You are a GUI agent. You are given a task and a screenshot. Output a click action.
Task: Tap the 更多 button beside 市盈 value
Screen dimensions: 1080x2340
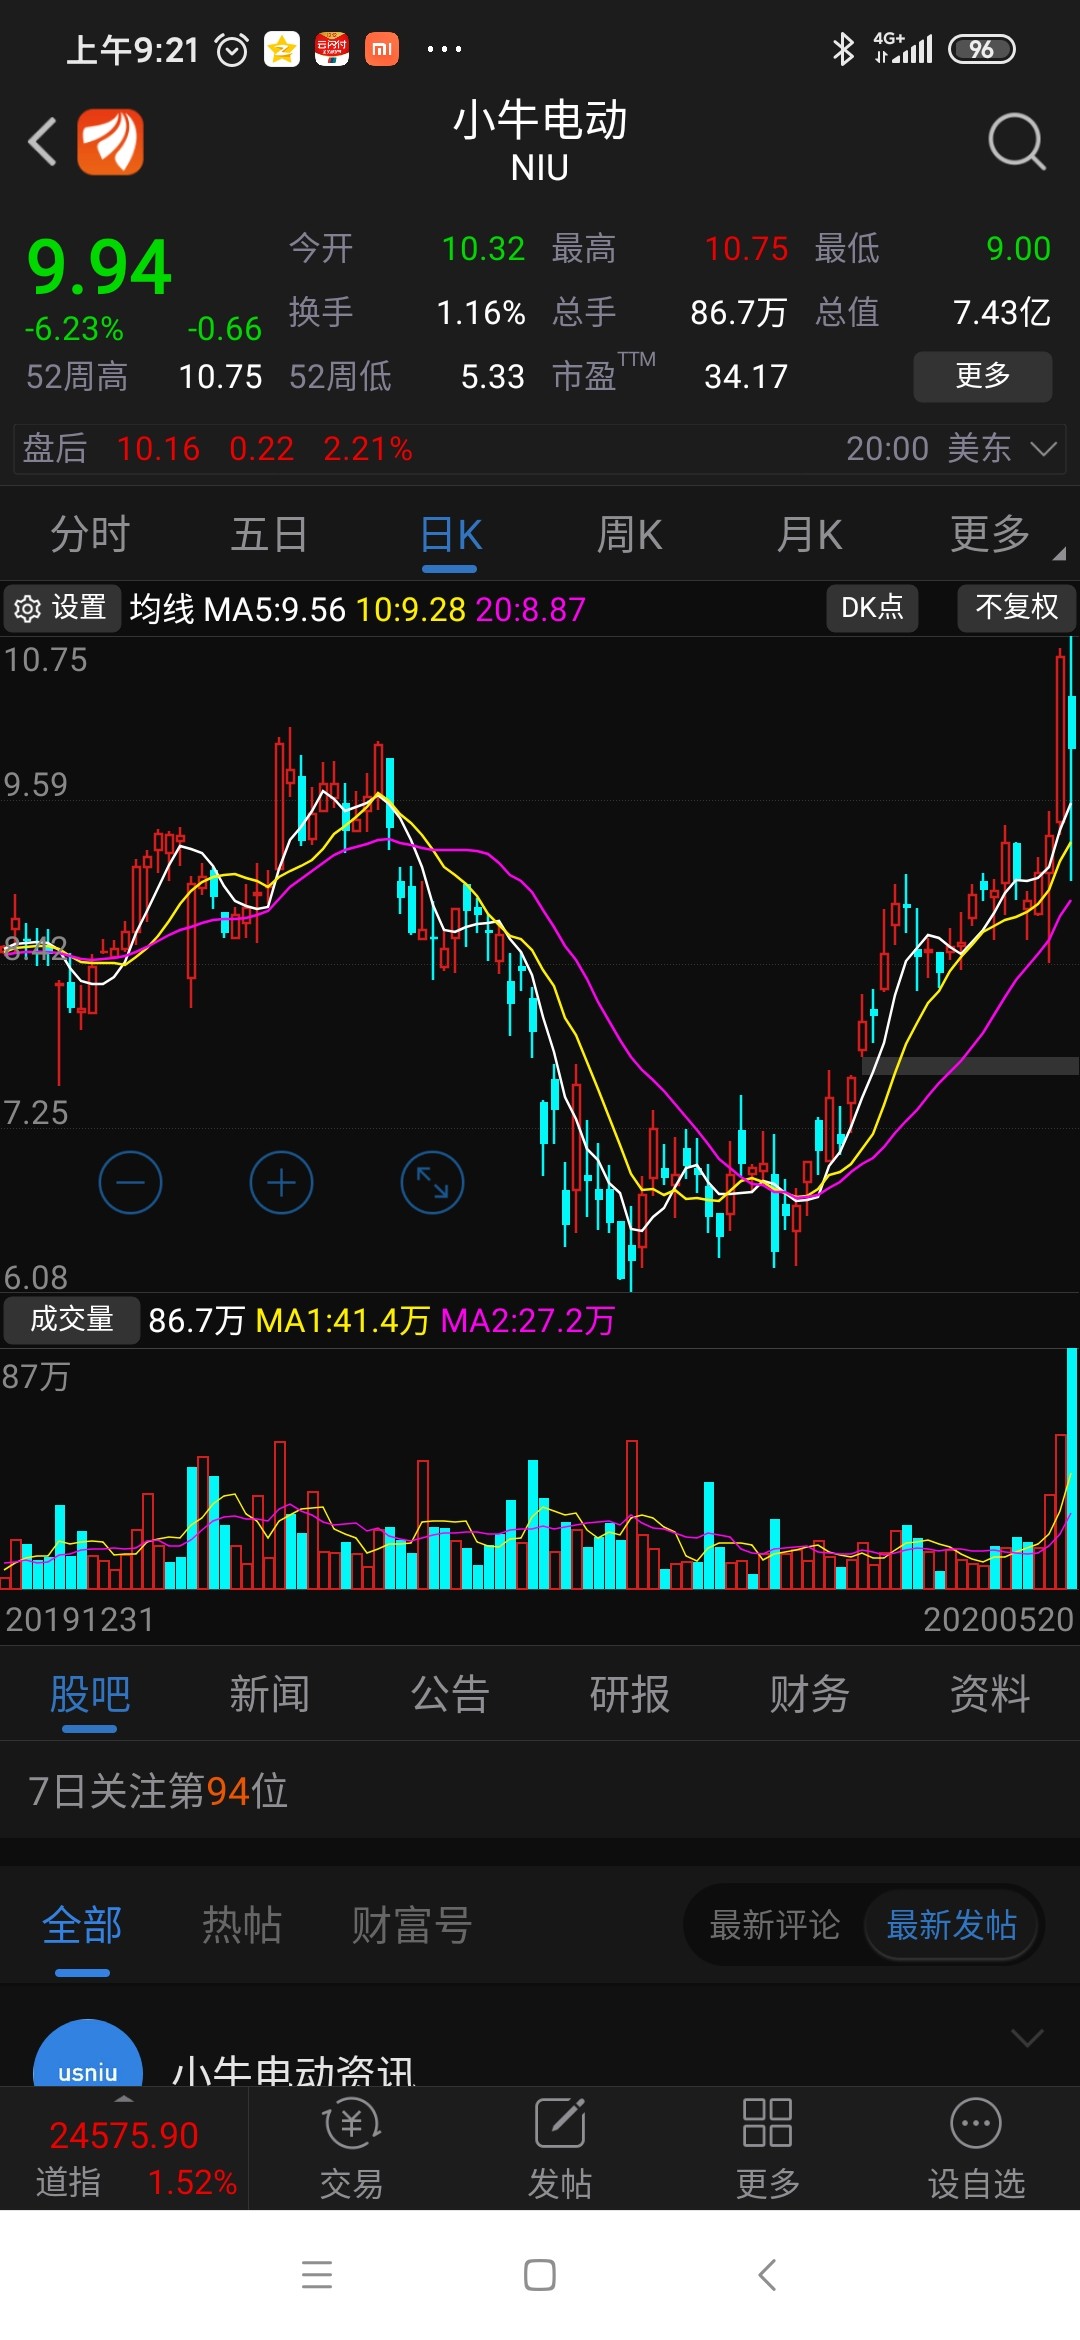(x=983, y=376)
